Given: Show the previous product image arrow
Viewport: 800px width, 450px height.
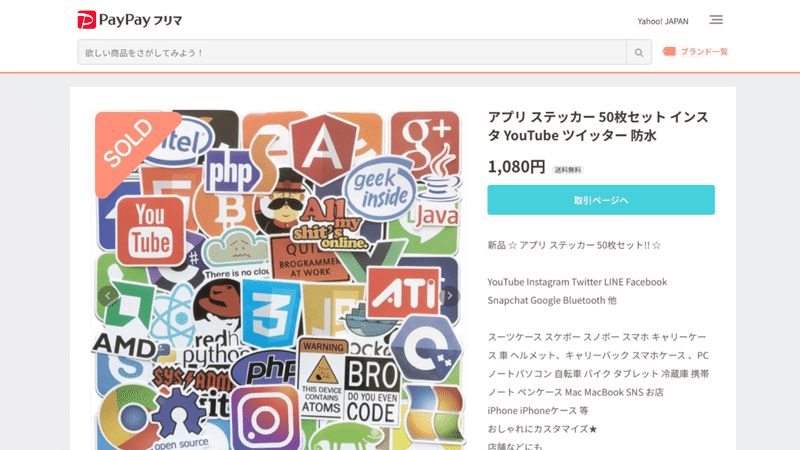Looking at the screenshot, I should point(108,295).
